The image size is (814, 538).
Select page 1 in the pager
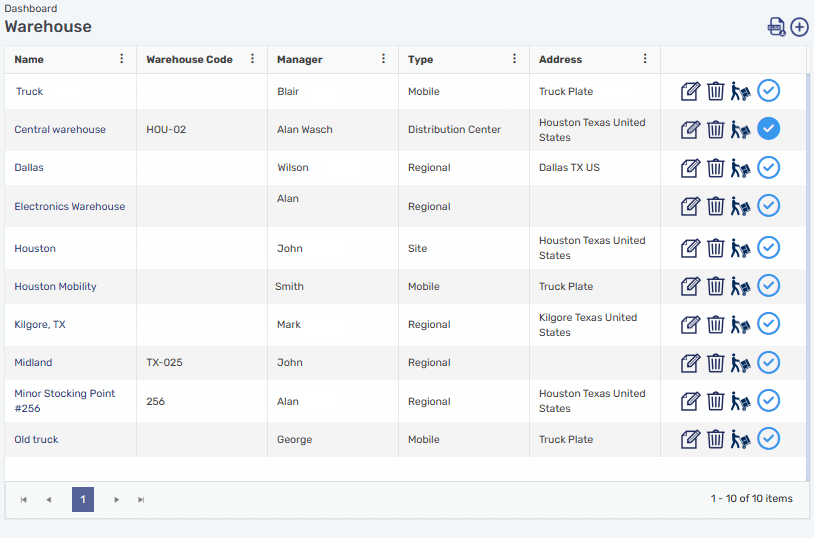click(83, 500)
